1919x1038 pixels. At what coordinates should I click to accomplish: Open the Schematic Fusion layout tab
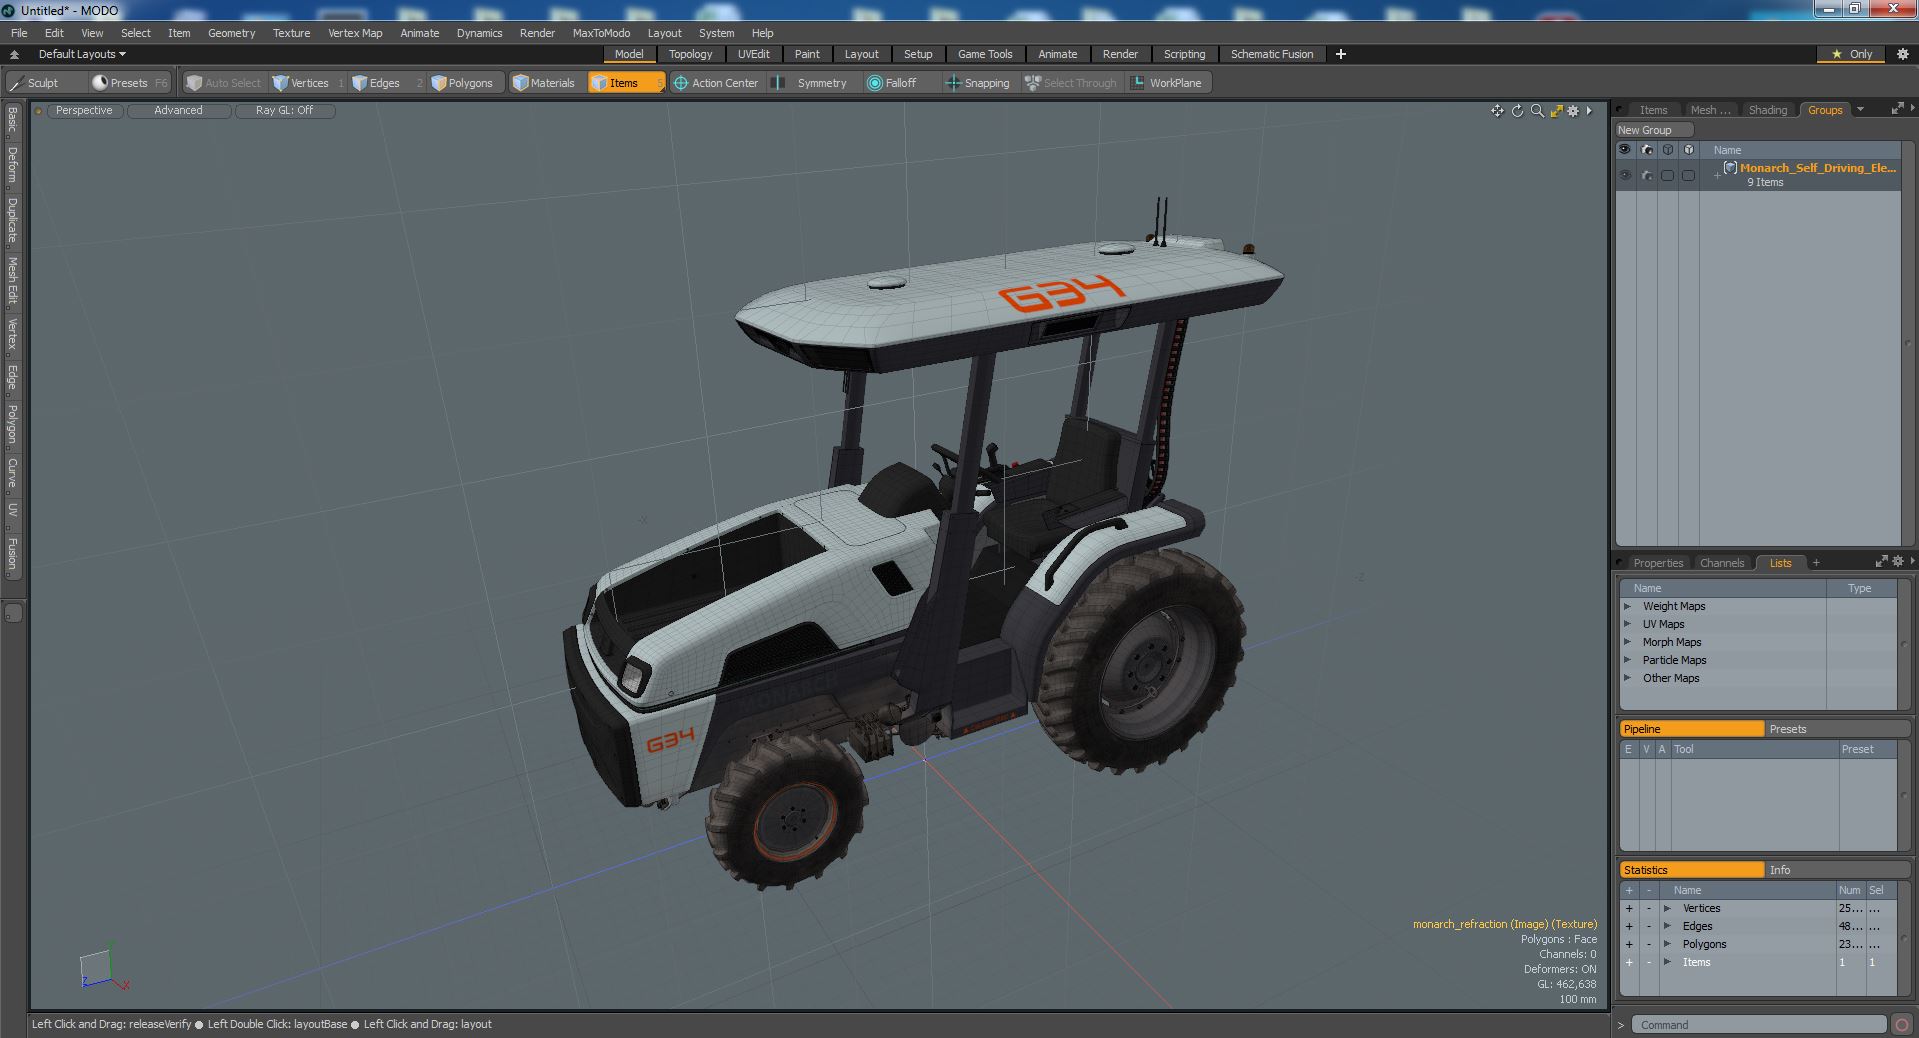1271,54
